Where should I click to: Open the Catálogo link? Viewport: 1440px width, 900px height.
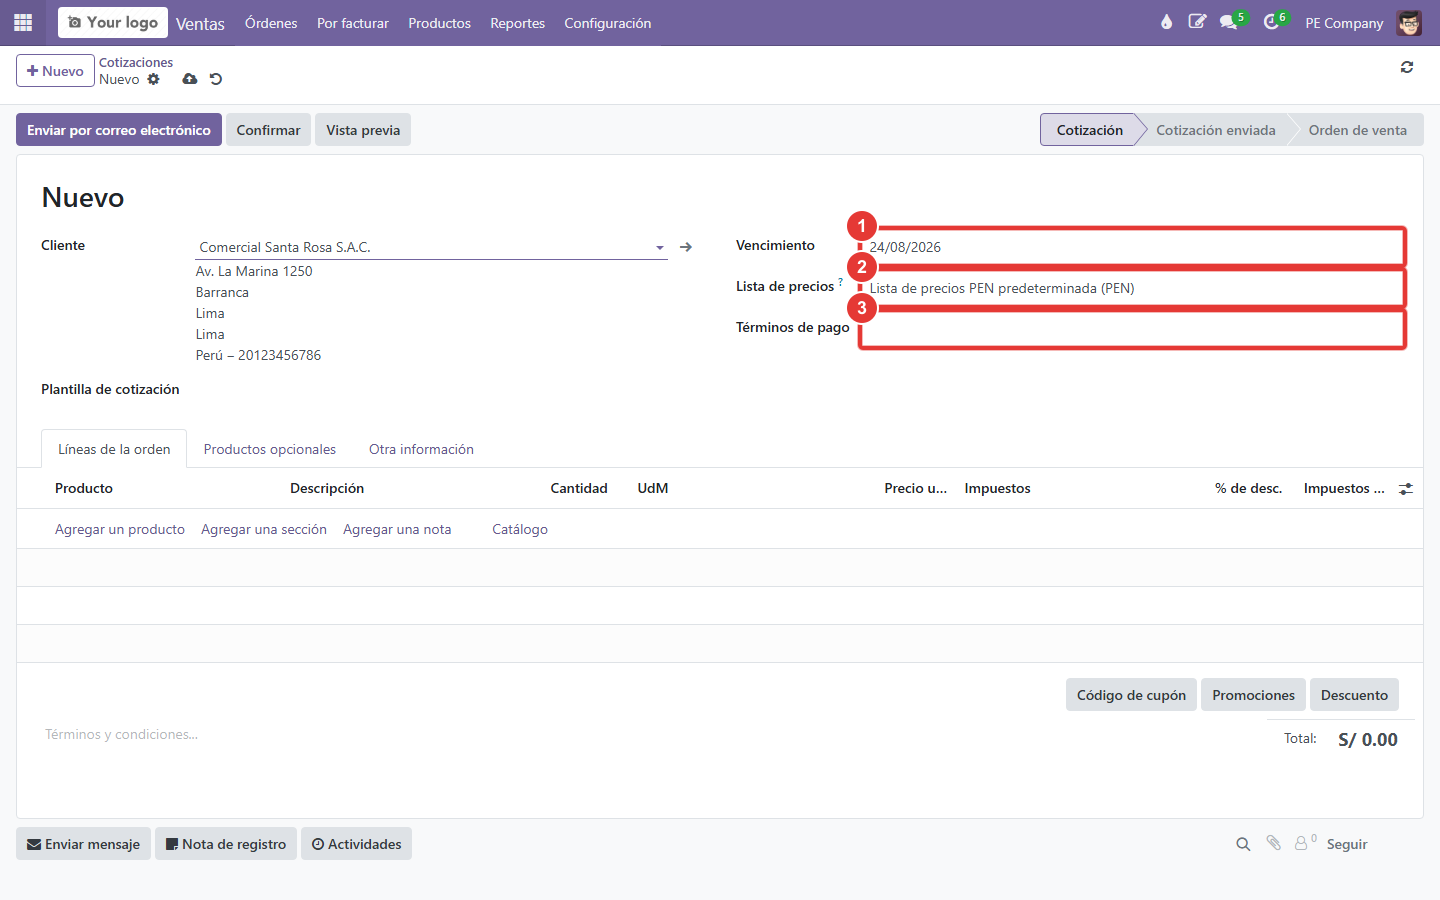click(x=520, y=529)
